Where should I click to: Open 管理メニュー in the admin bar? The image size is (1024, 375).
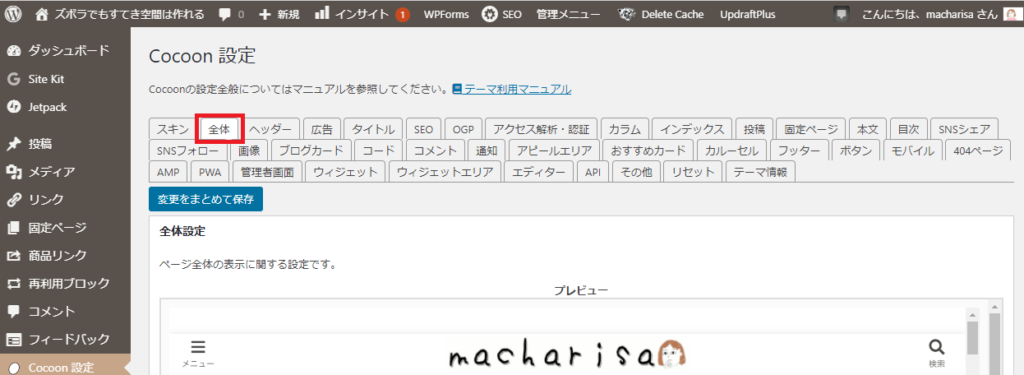tap(568, 14)
